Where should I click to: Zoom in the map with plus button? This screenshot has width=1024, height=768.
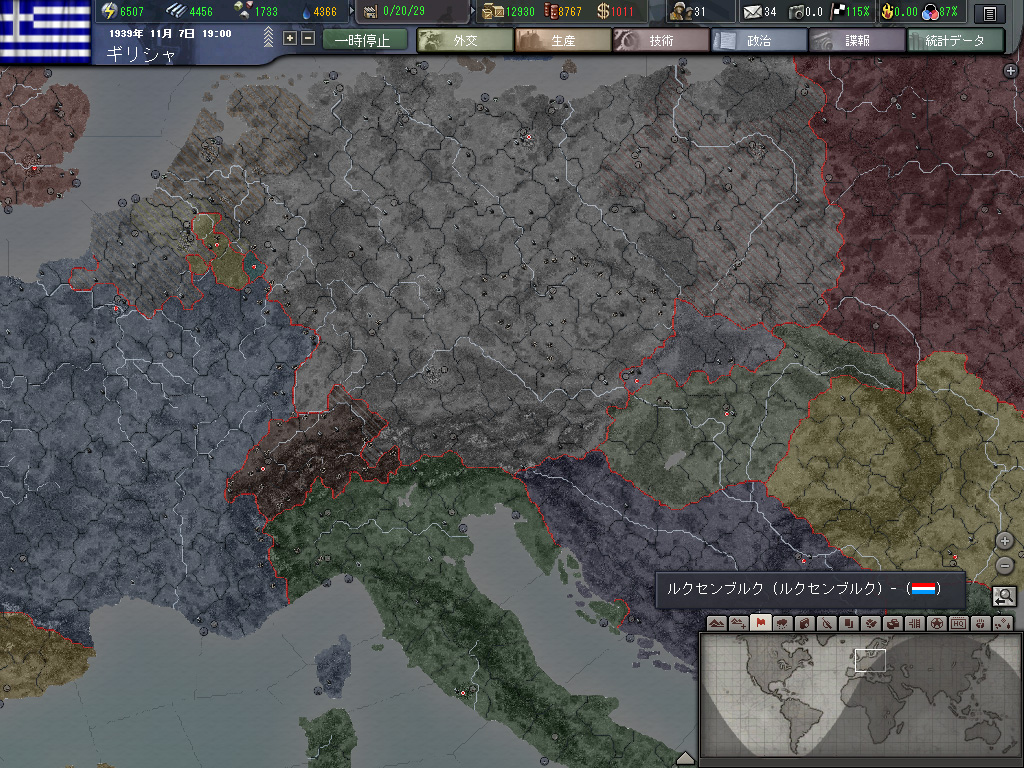(1004, 541)
